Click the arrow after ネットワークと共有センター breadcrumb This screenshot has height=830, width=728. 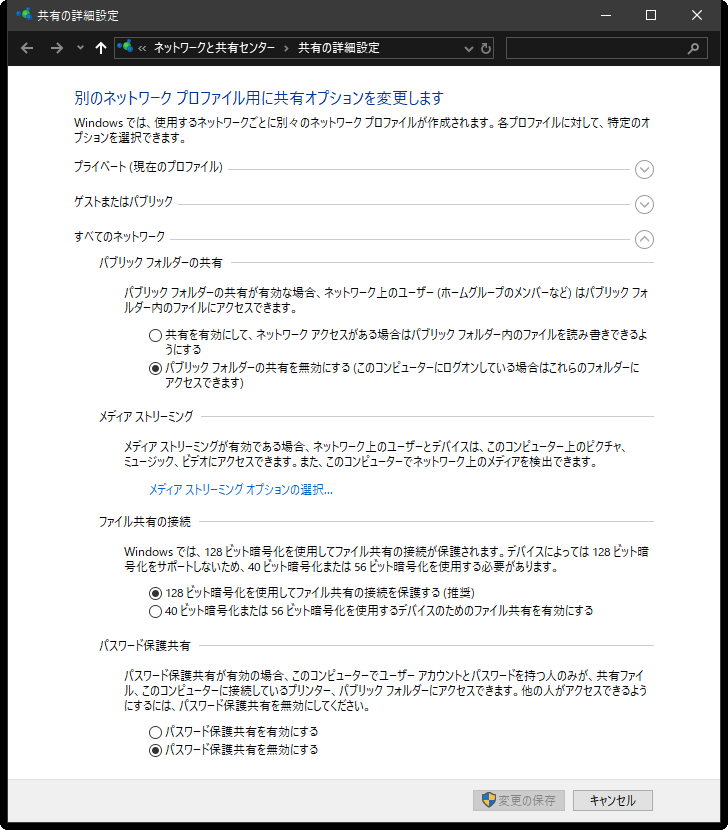[x=286, y=48]
